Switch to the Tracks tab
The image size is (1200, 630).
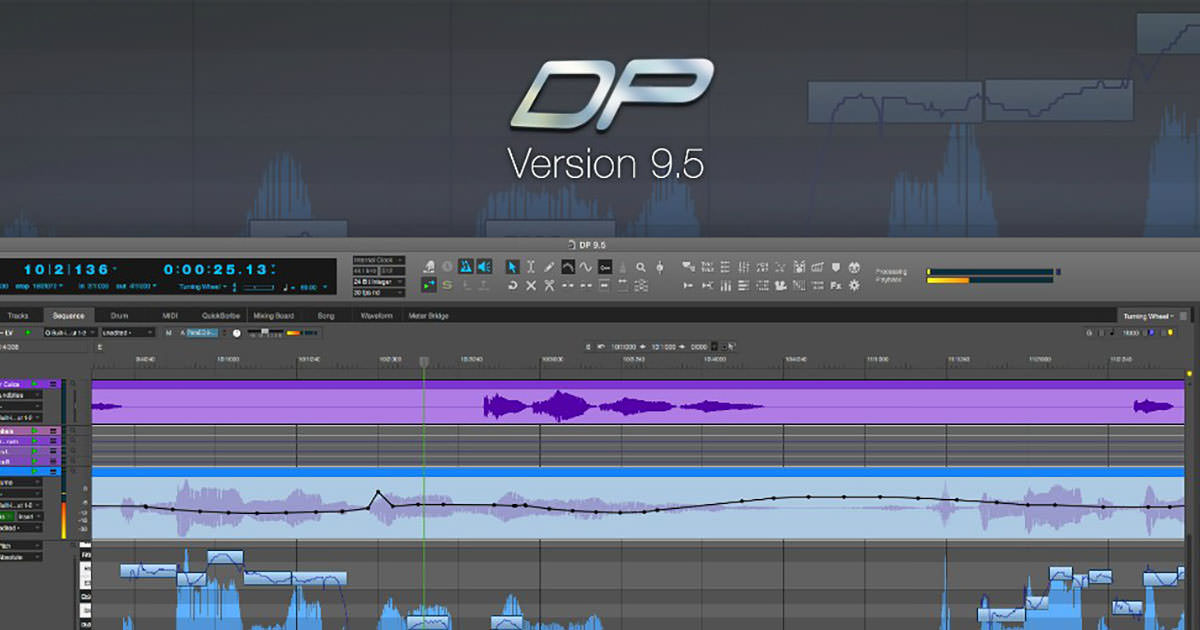coord(19,316)
